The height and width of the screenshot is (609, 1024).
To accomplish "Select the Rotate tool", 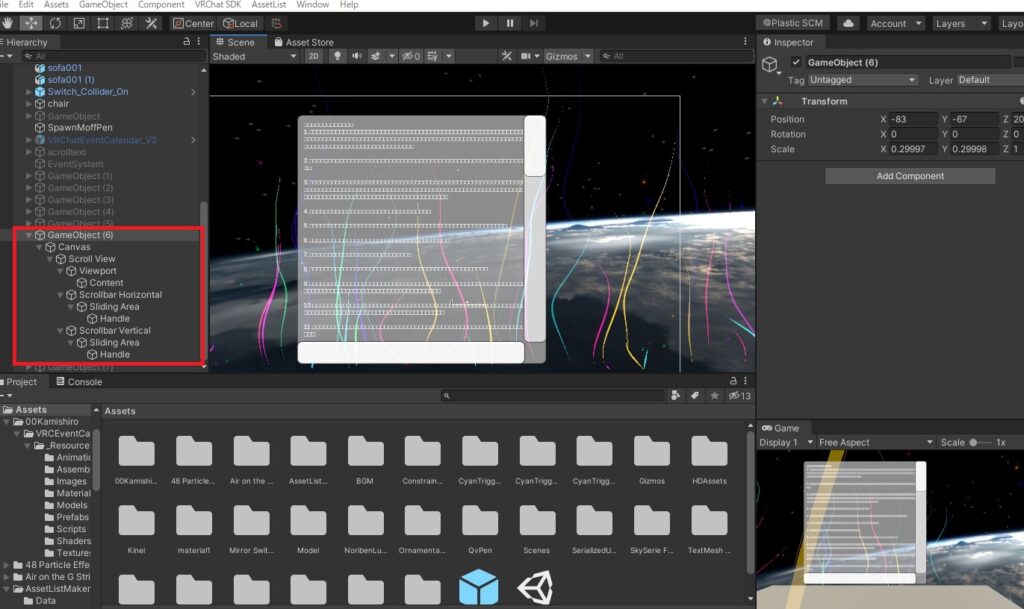I will pos(55,23).
